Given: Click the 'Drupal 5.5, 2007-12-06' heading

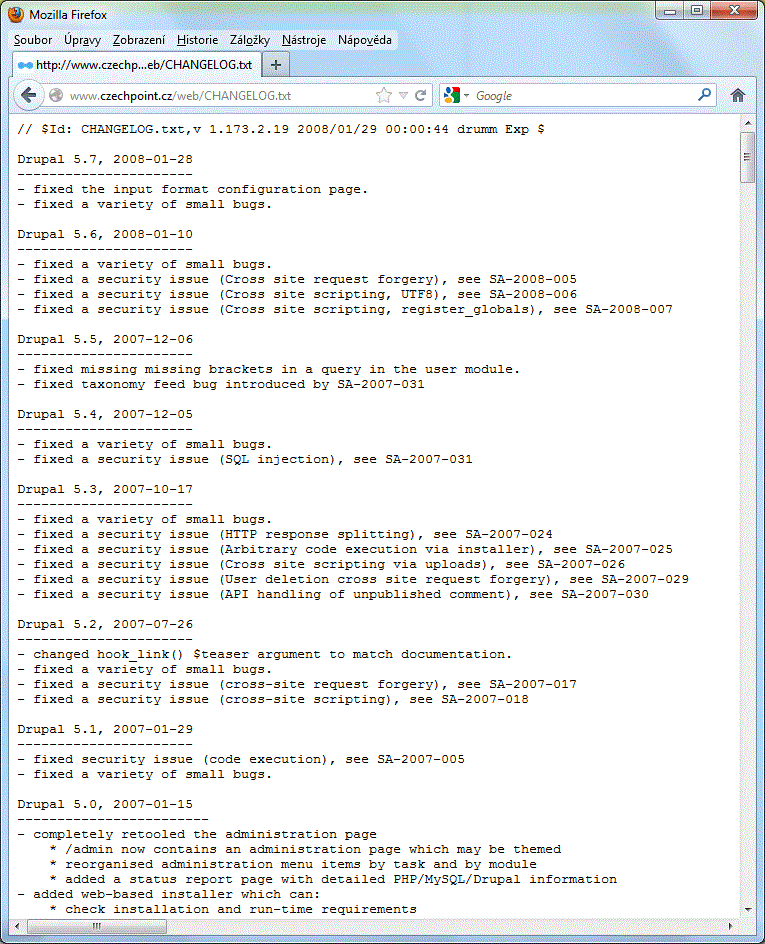Looking at the screenshot, I should point(105,340).
